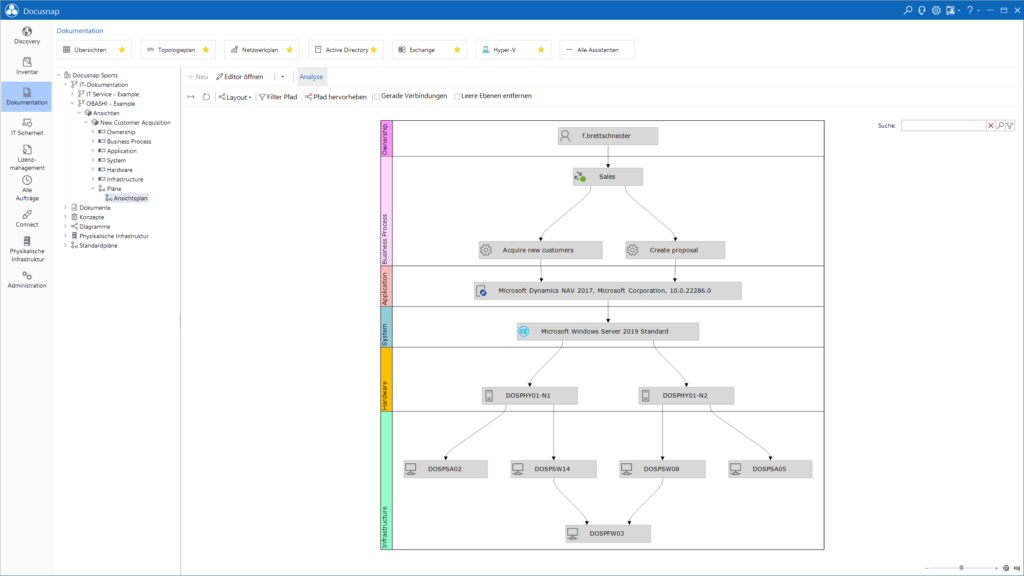Open Alle Assistenten
Viewport: 1024px width, 576px height.
coord(598,48)
